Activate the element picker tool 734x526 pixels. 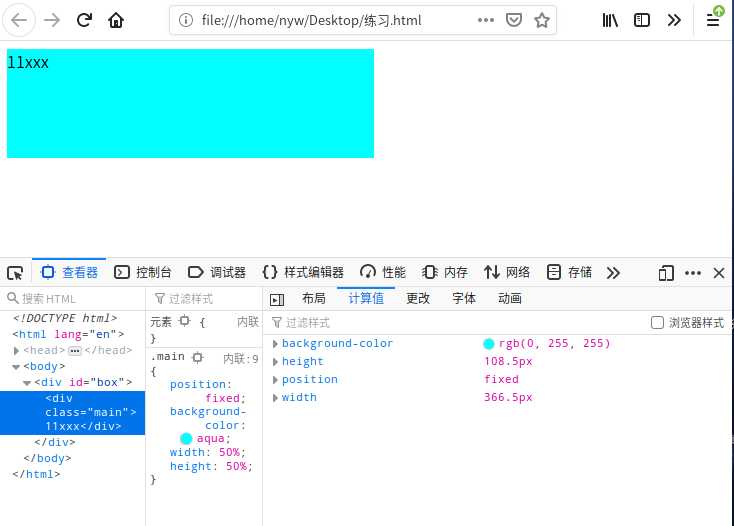pos(15,273)
